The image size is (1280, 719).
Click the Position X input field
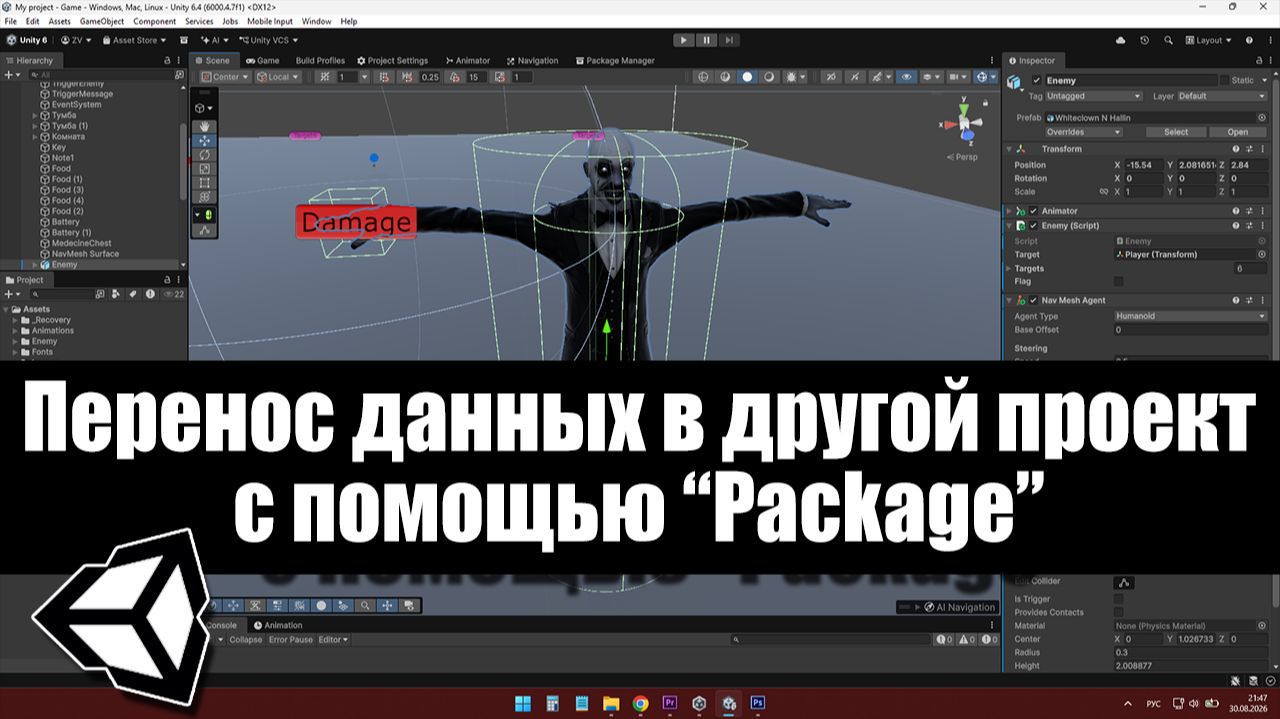click(x=1143, y=165)
